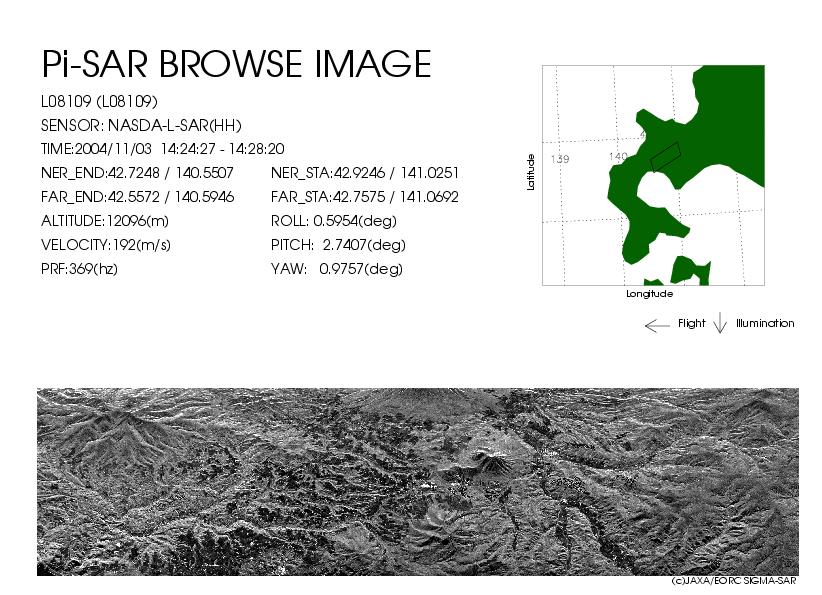Click the Longitude axis label

coord(650,294)
